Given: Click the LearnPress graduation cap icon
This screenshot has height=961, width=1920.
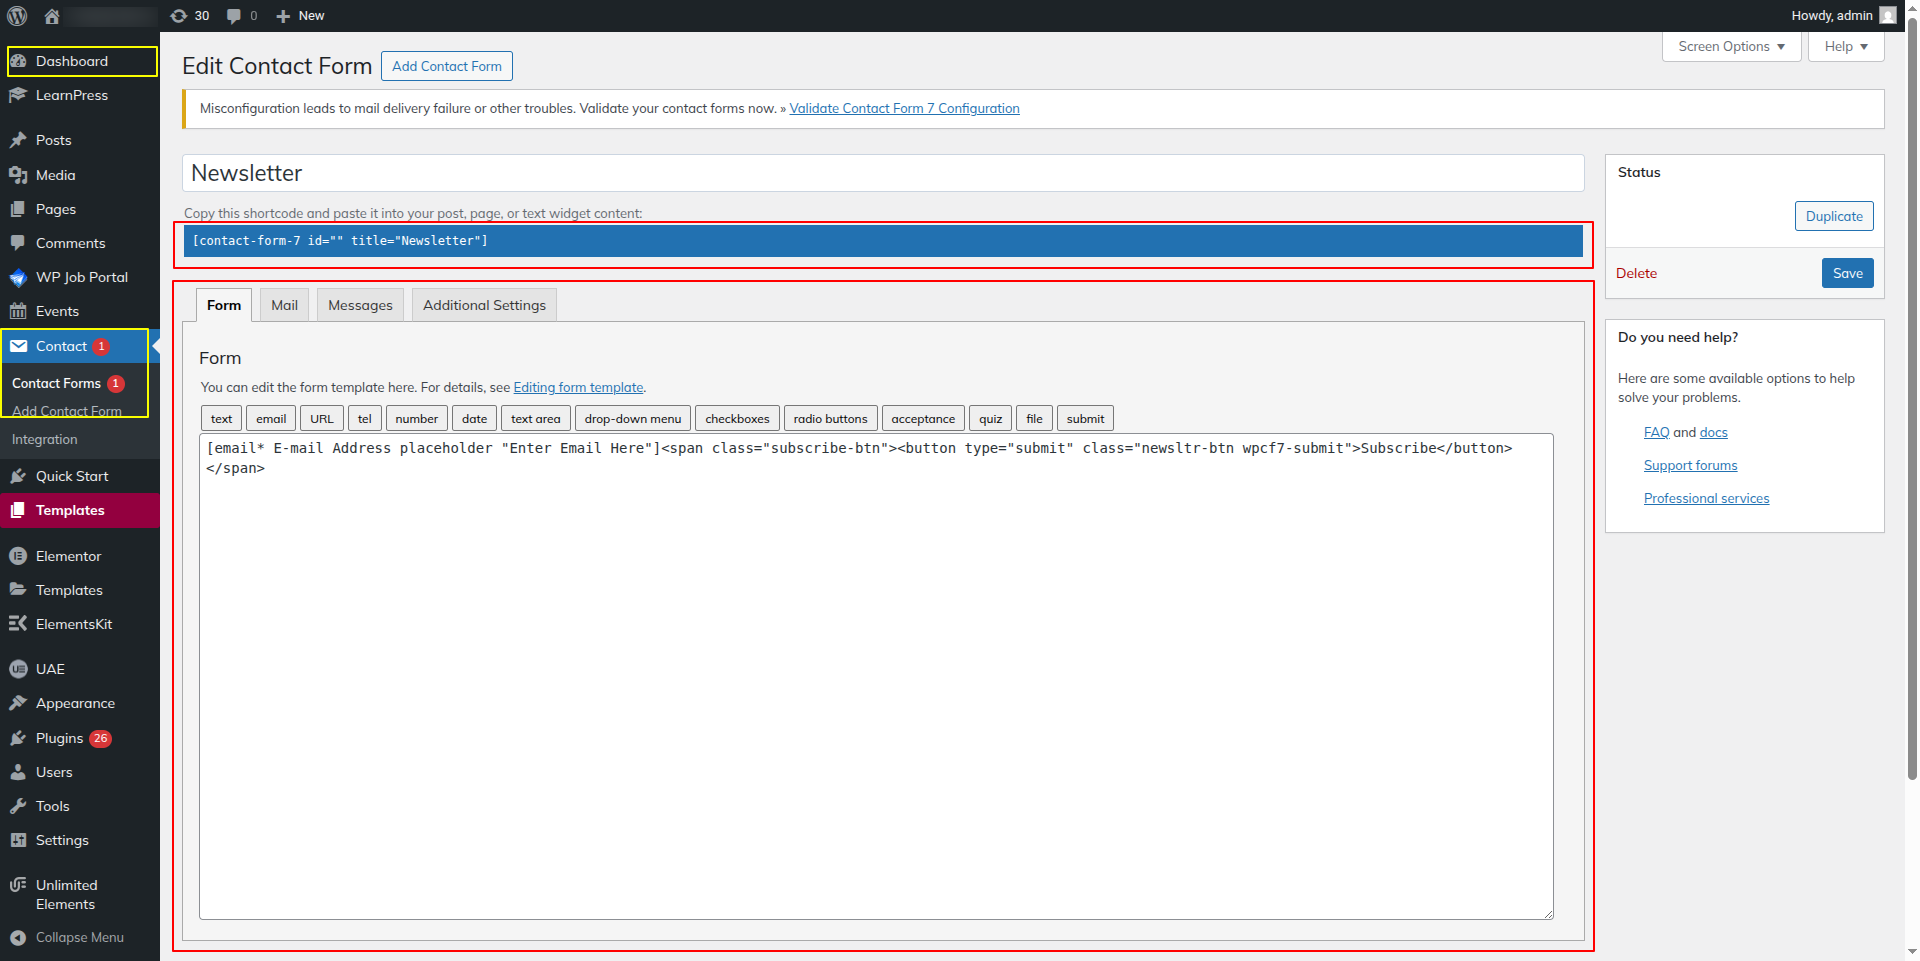Looking at the screenshot, I should point(18,95).
